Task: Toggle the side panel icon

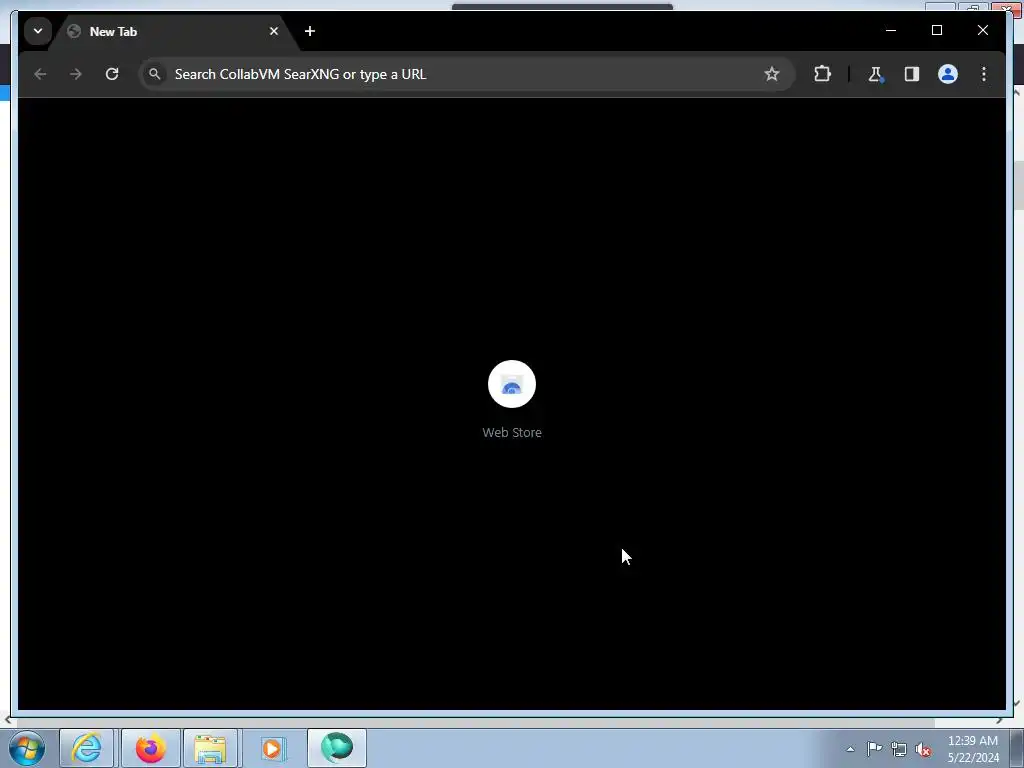Action: click(x=912, y=74)
